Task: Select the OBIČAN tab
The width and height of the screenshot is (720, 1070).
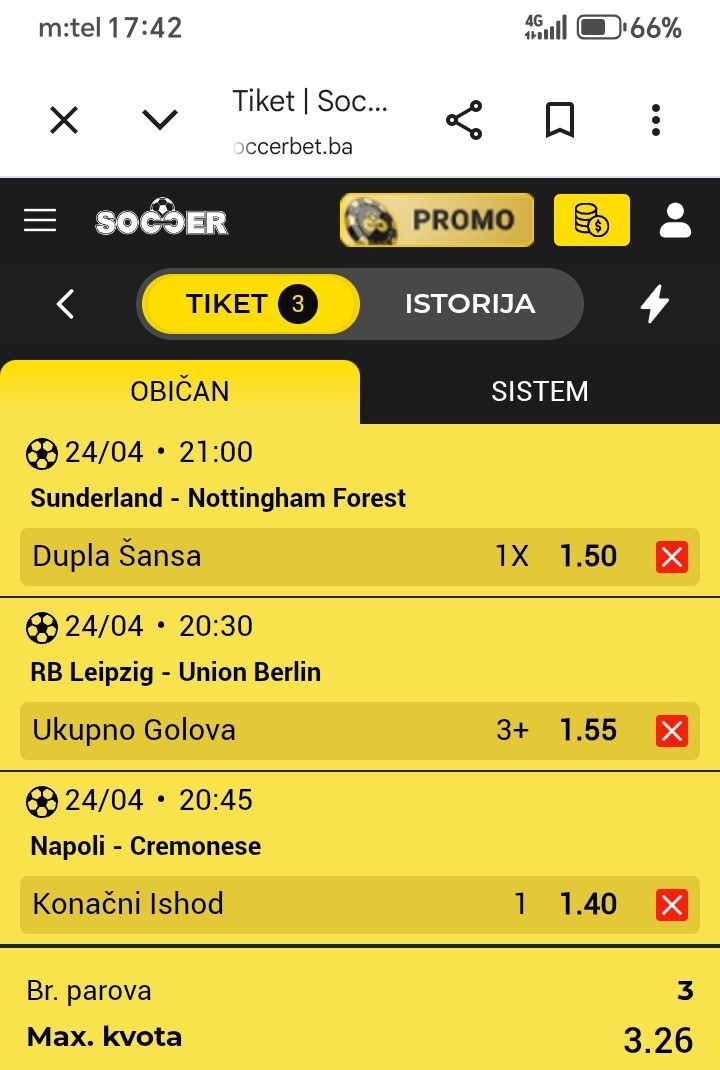Action: (x=180, y=392)
